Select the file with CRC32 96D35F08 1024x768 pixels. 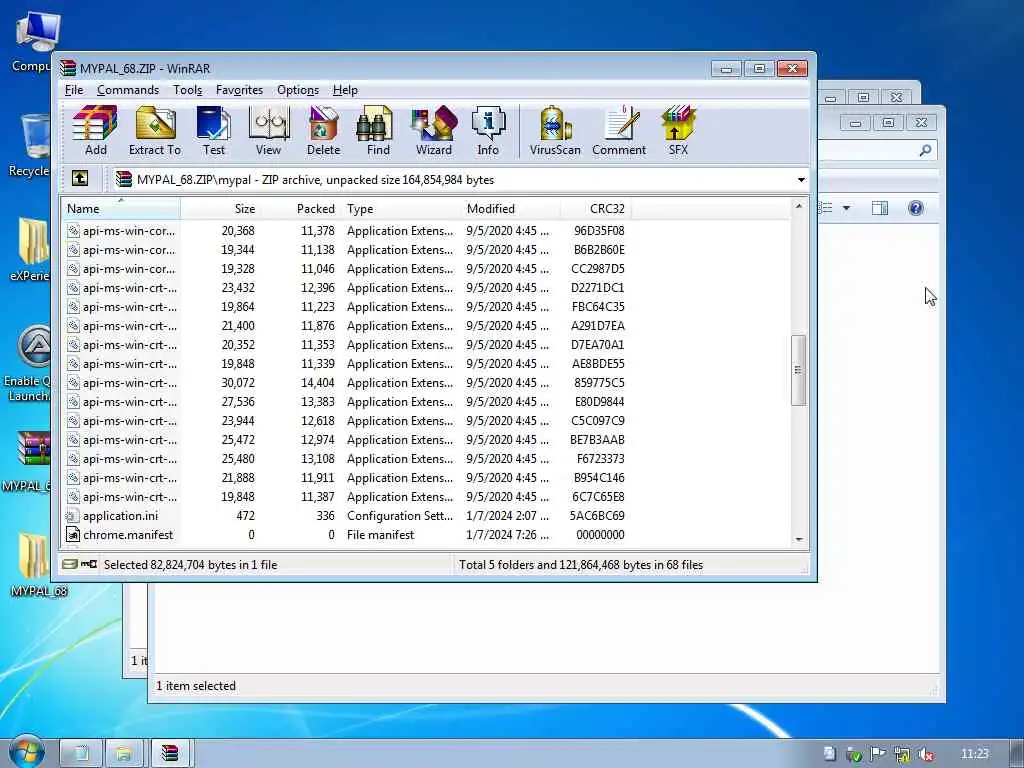[x=346, y=231]
